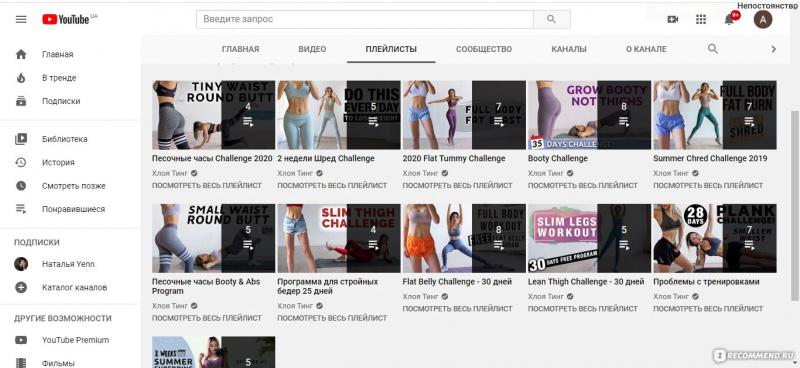View full playlist under Проблемы с тренировками

click(x=708, y=308)
